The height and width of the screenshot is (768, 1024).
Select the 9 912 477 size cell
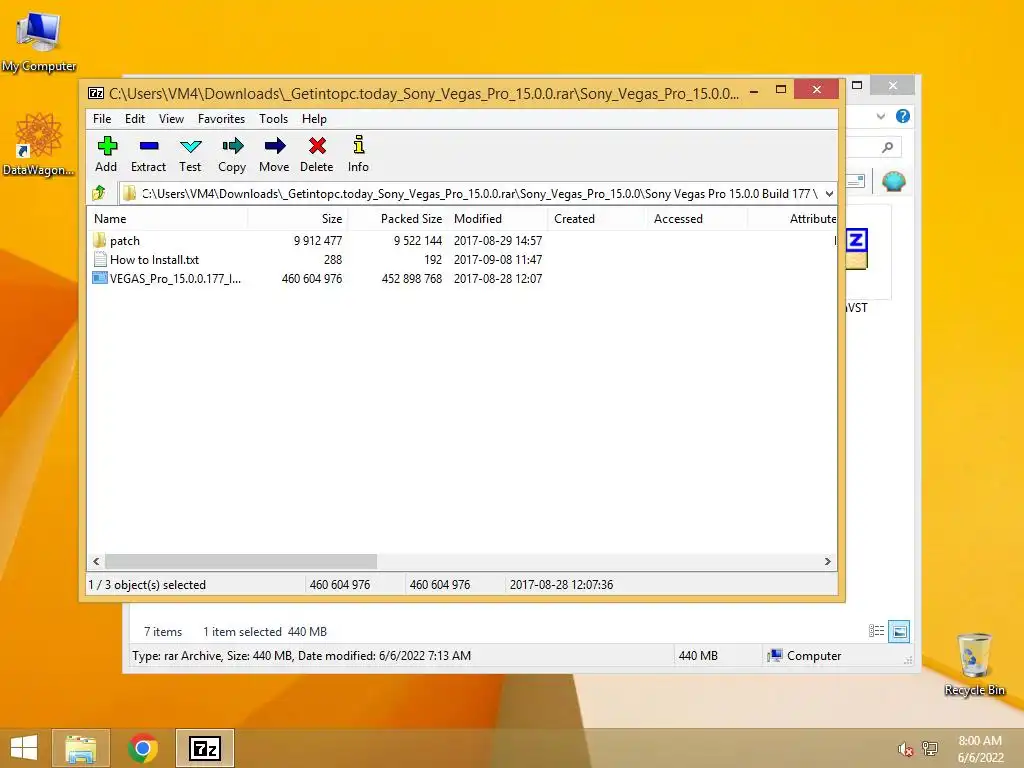pos(317,240)
